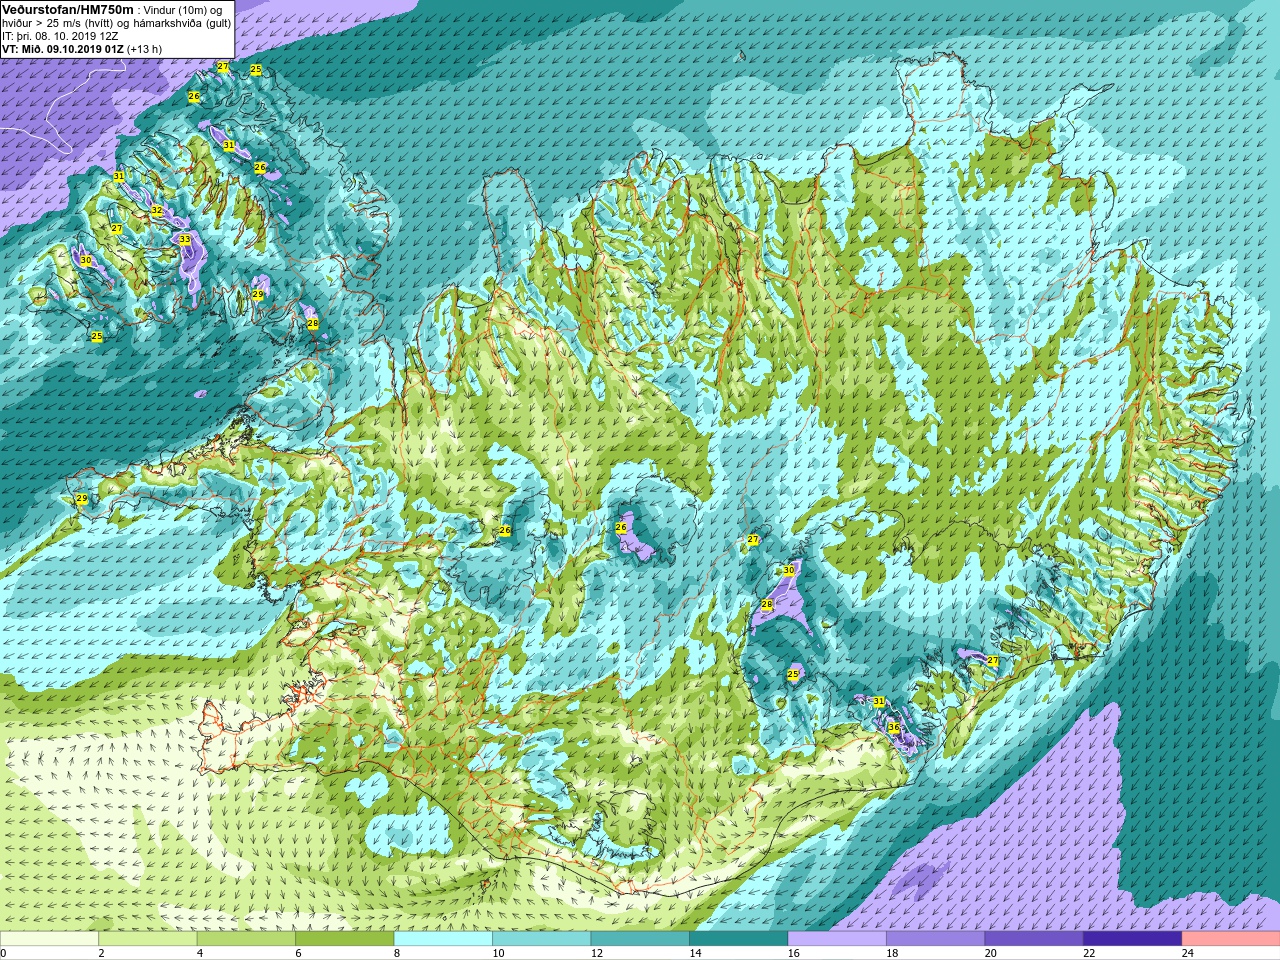
Task: Select the yellow gust label 36
Action: pyautogui.click(x=894, y=728)
